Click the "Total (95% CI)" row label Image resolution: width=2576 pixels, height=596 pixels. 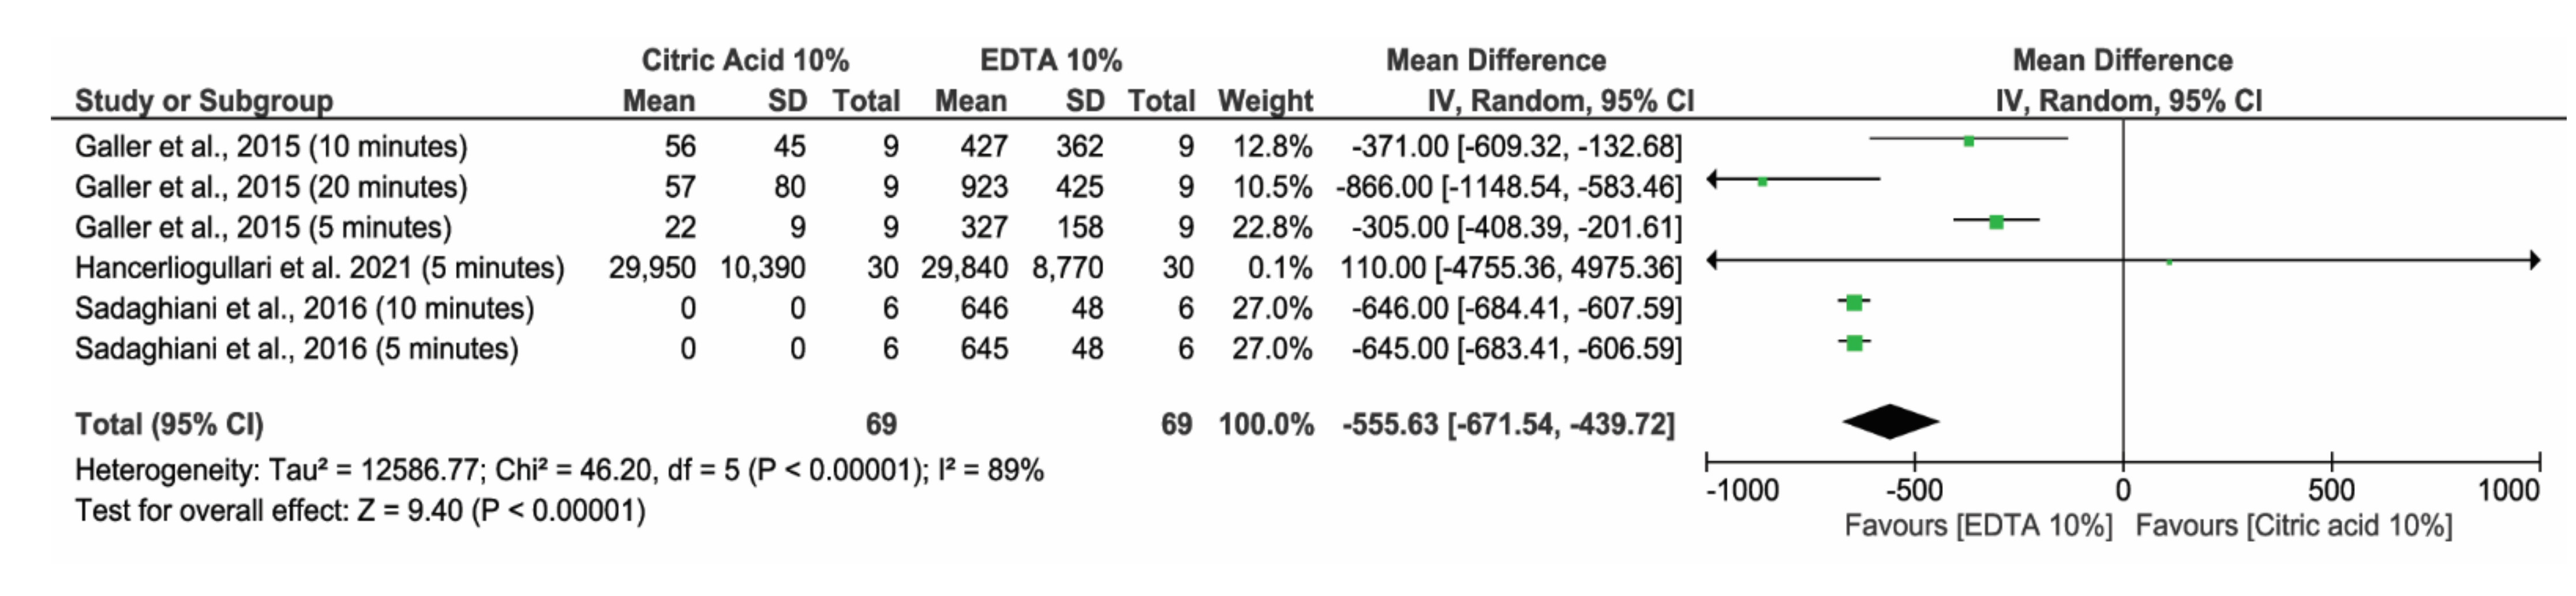[x=169, y=425]
